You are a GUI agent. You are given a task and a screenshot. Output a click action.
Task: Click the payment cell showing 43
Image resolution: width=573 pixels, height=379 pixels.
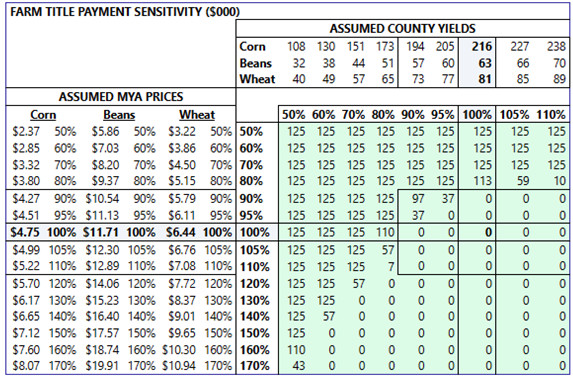click(299, 366)
